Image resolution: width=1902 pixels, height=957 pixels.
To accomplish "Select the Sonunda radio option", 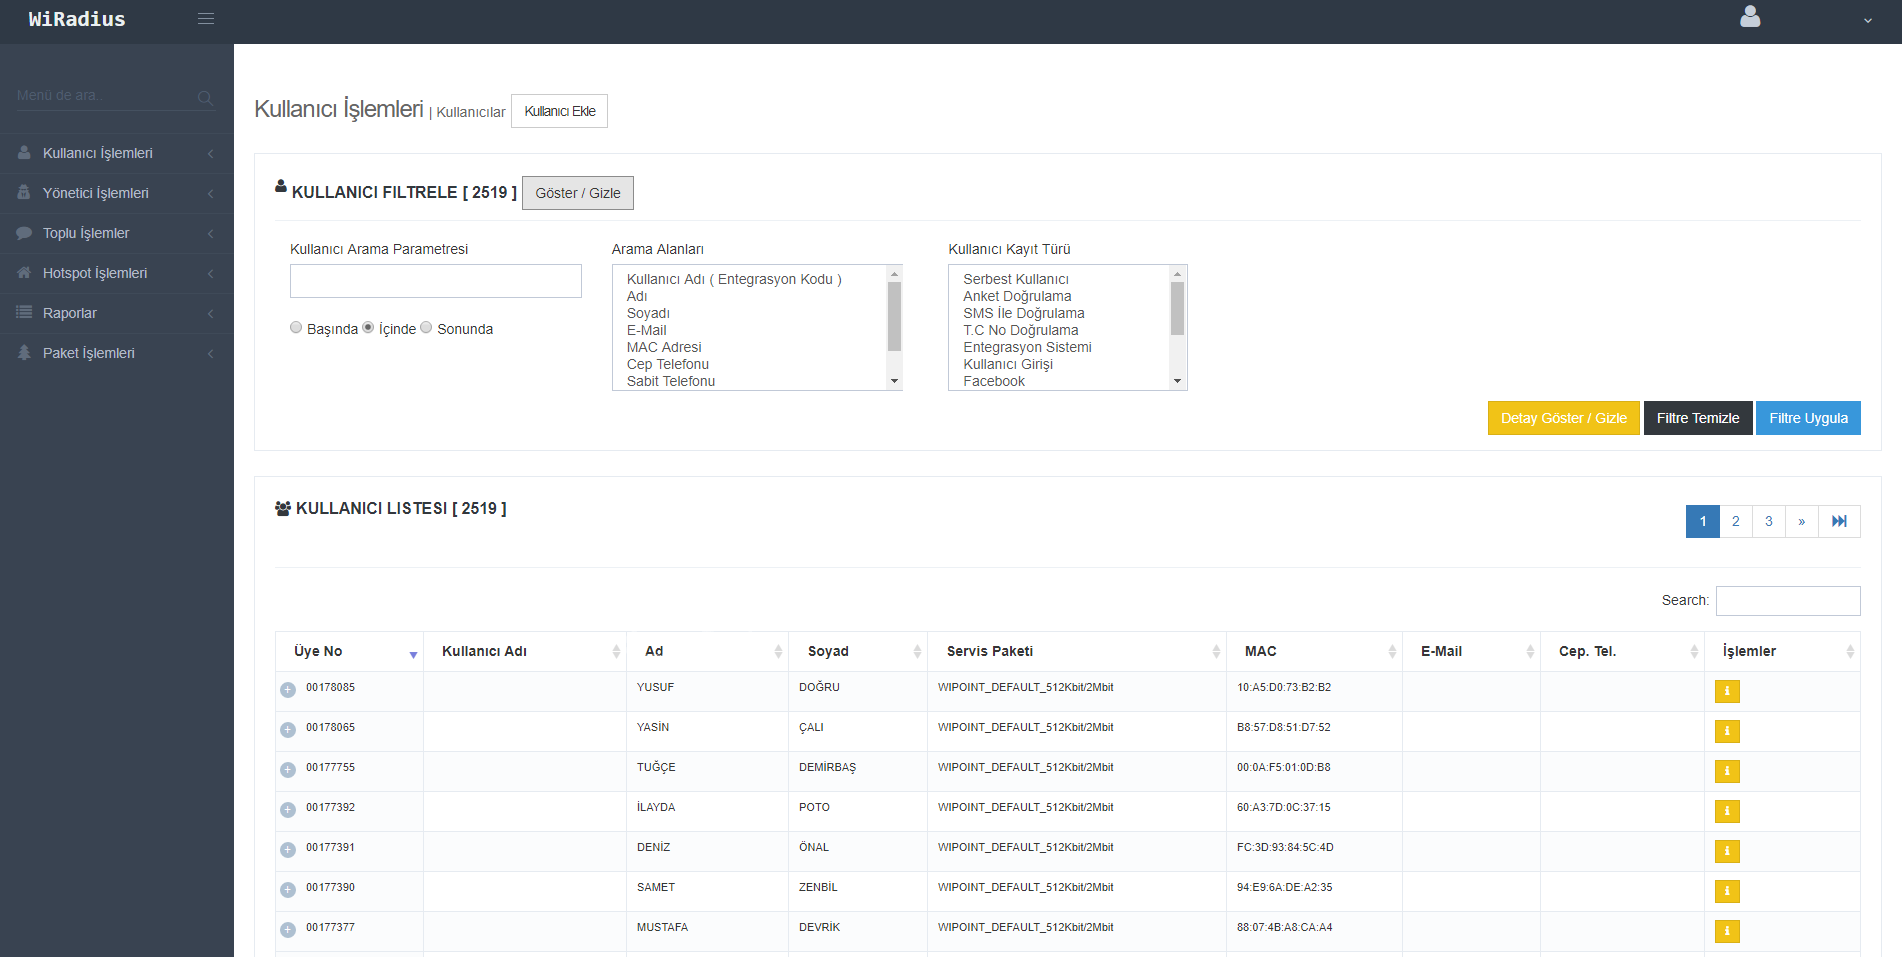I will coord(426,328).
